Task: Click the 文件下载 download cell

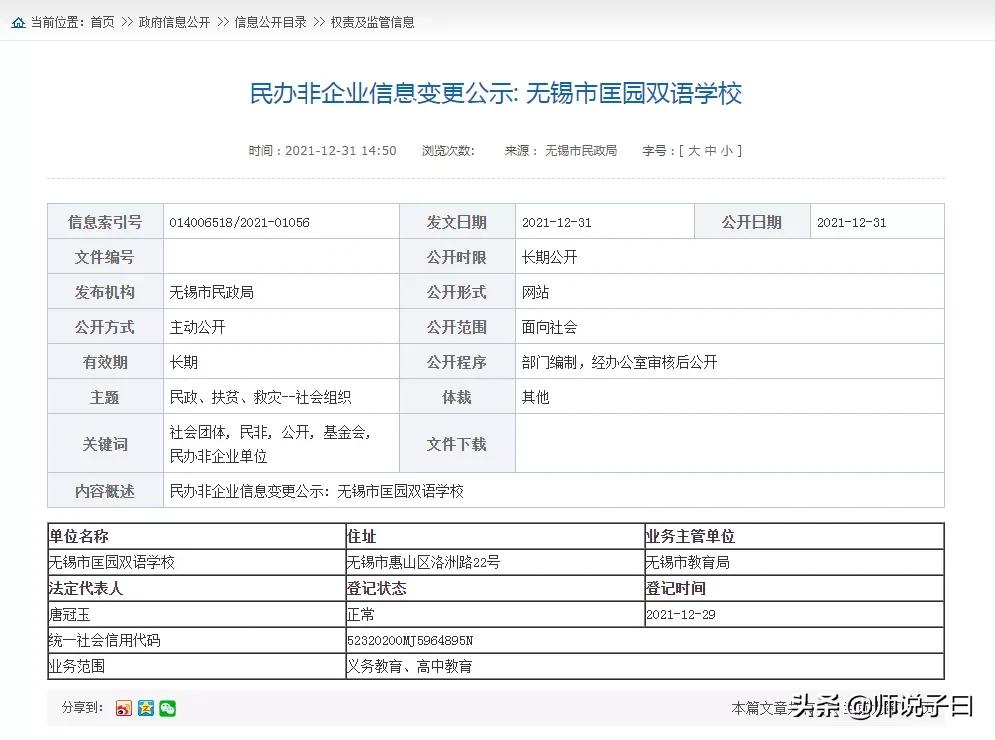Action: (457, 443)
